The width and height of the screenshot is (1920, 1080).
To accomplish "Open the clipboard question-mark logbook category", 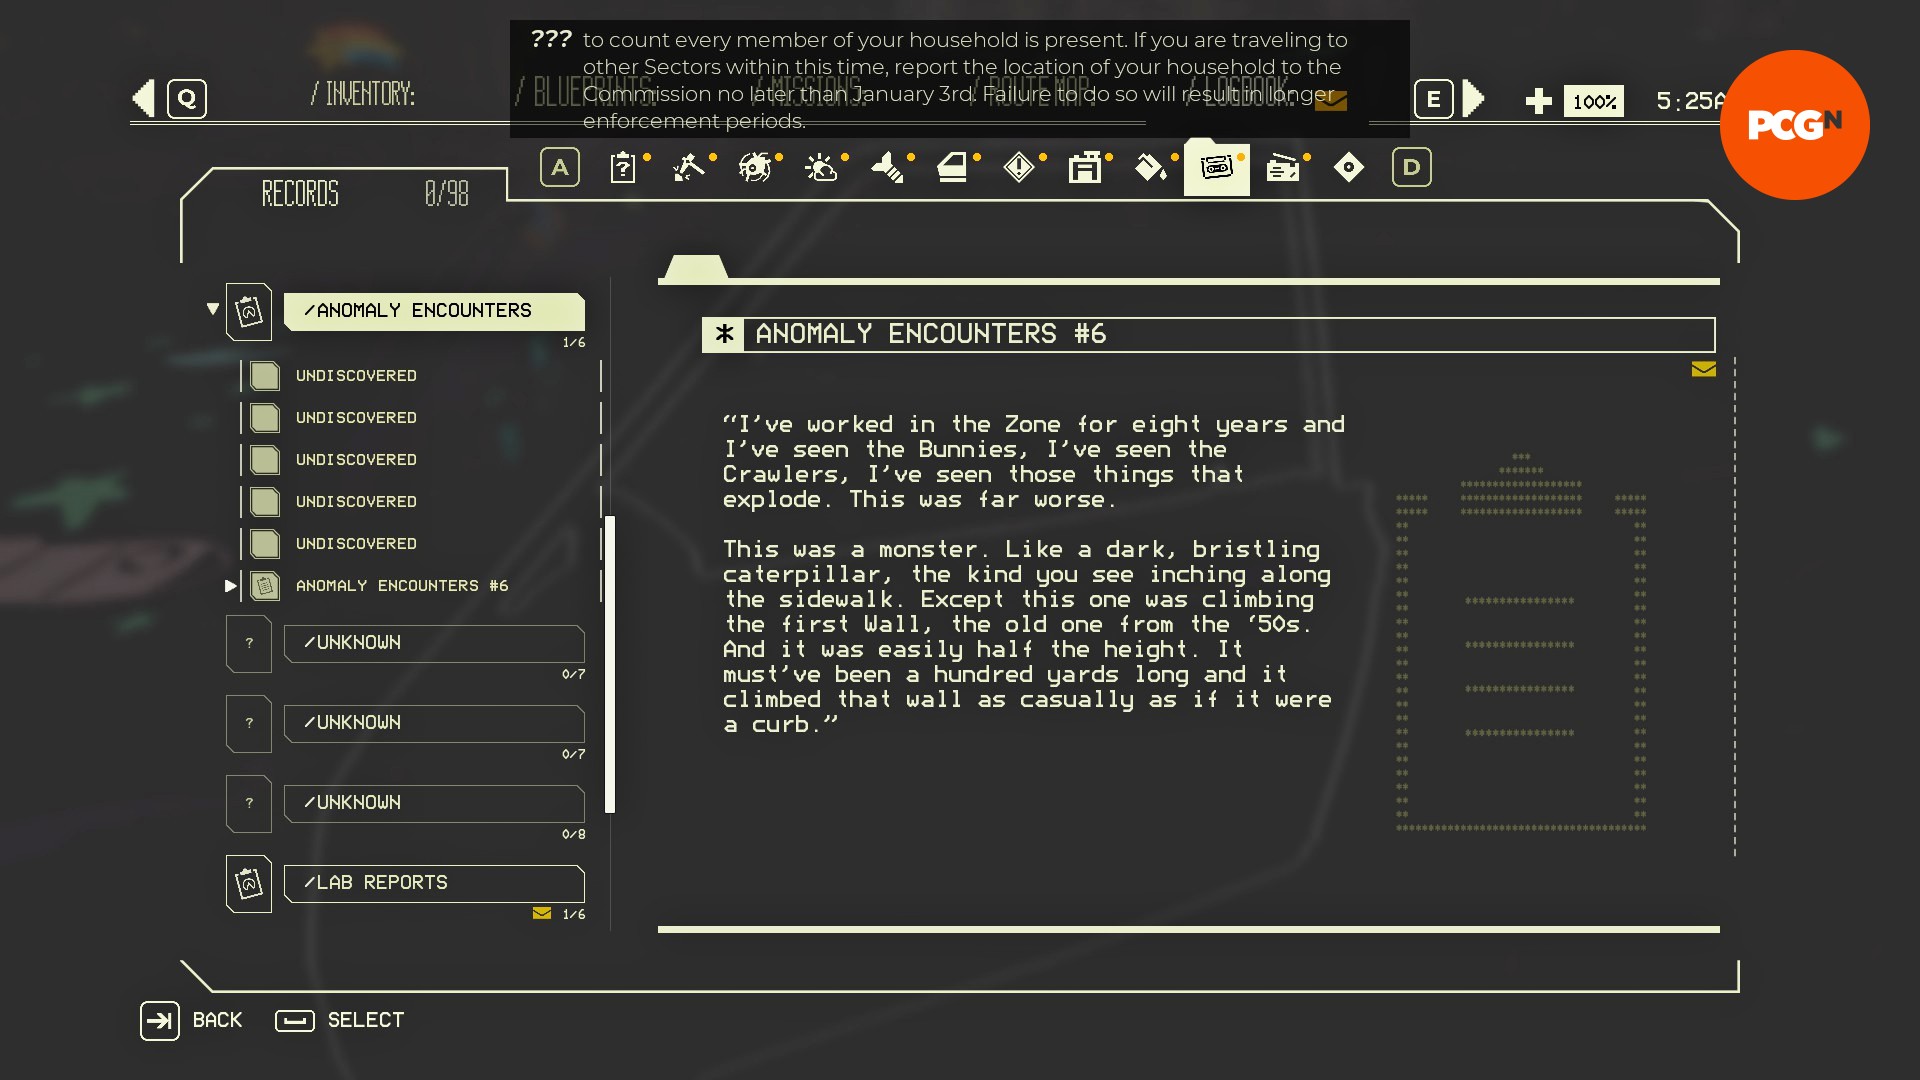I will coord(623,167).
